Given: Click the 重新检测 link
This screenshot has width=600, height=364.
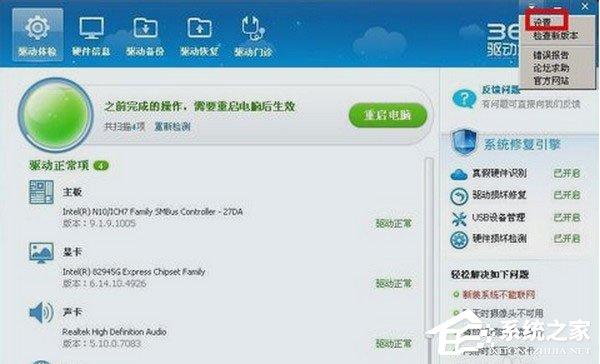Looking at the screenshot, I should pyautogui.click(x=172, y=126).
